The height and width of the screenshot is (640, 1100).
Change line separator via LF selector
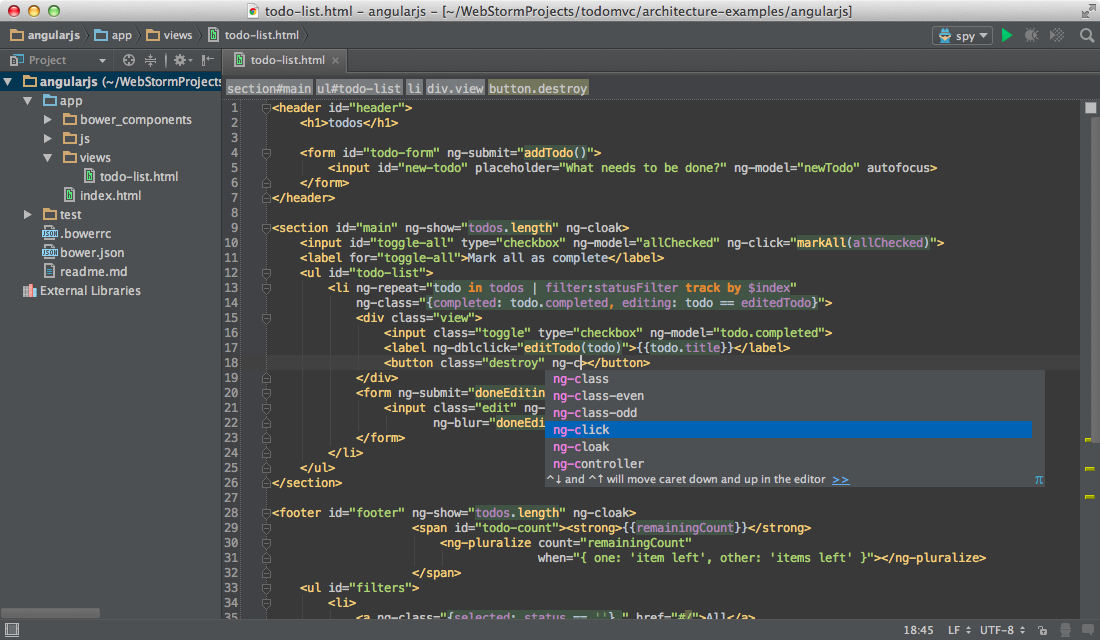click(958, 630)
